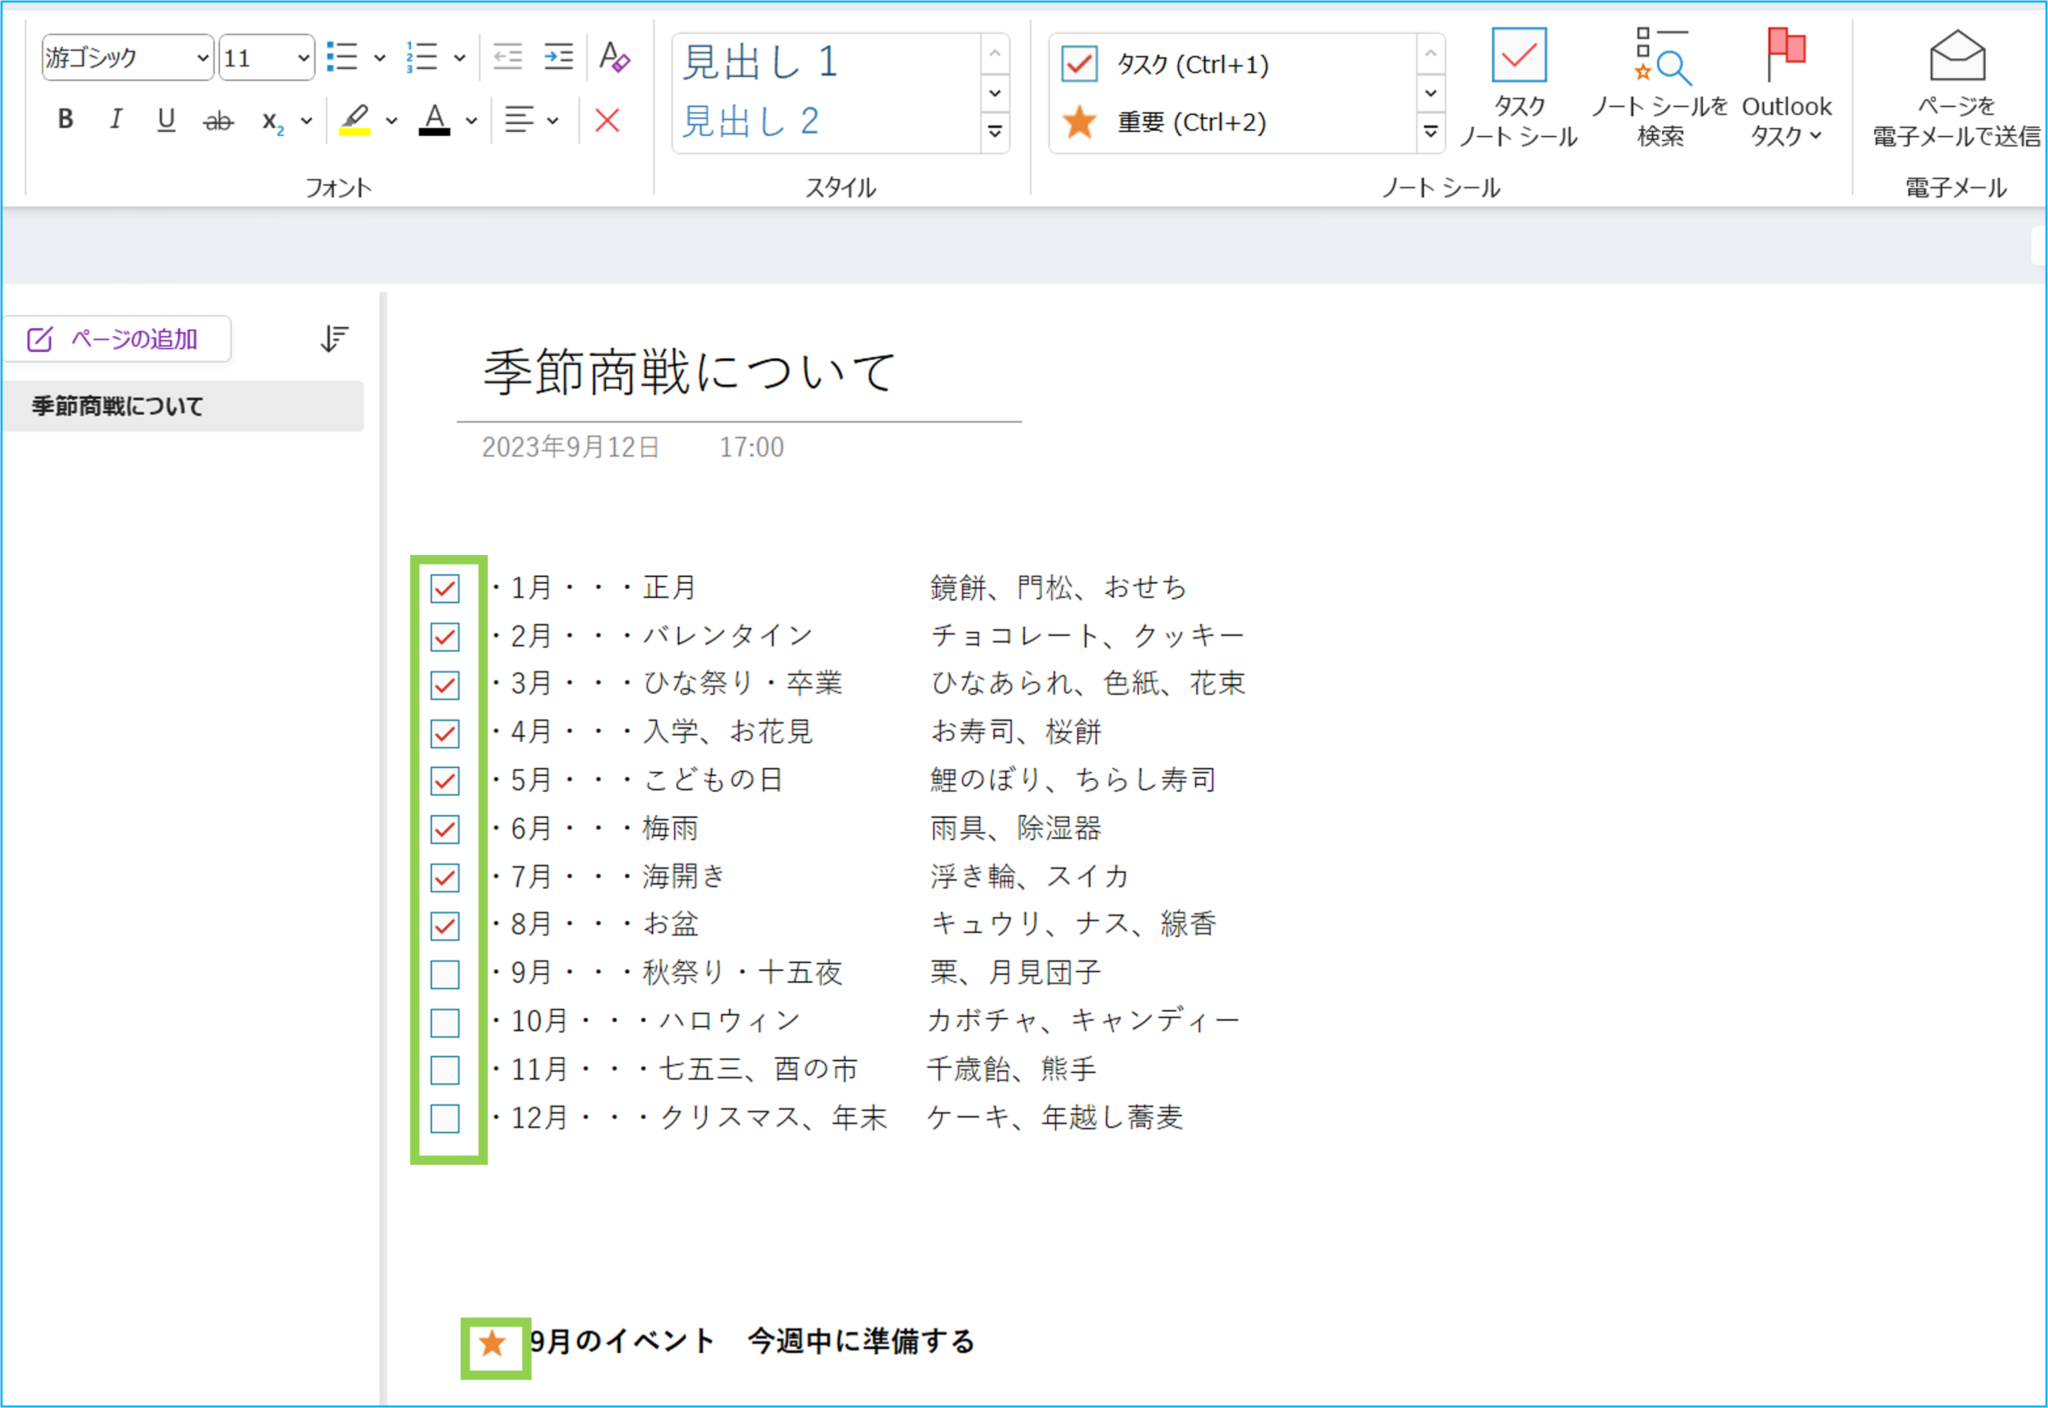Expand paragraph alignment options arrow
The height and width of the screenshot is (1408, 2048).
[x=553, y=121]
